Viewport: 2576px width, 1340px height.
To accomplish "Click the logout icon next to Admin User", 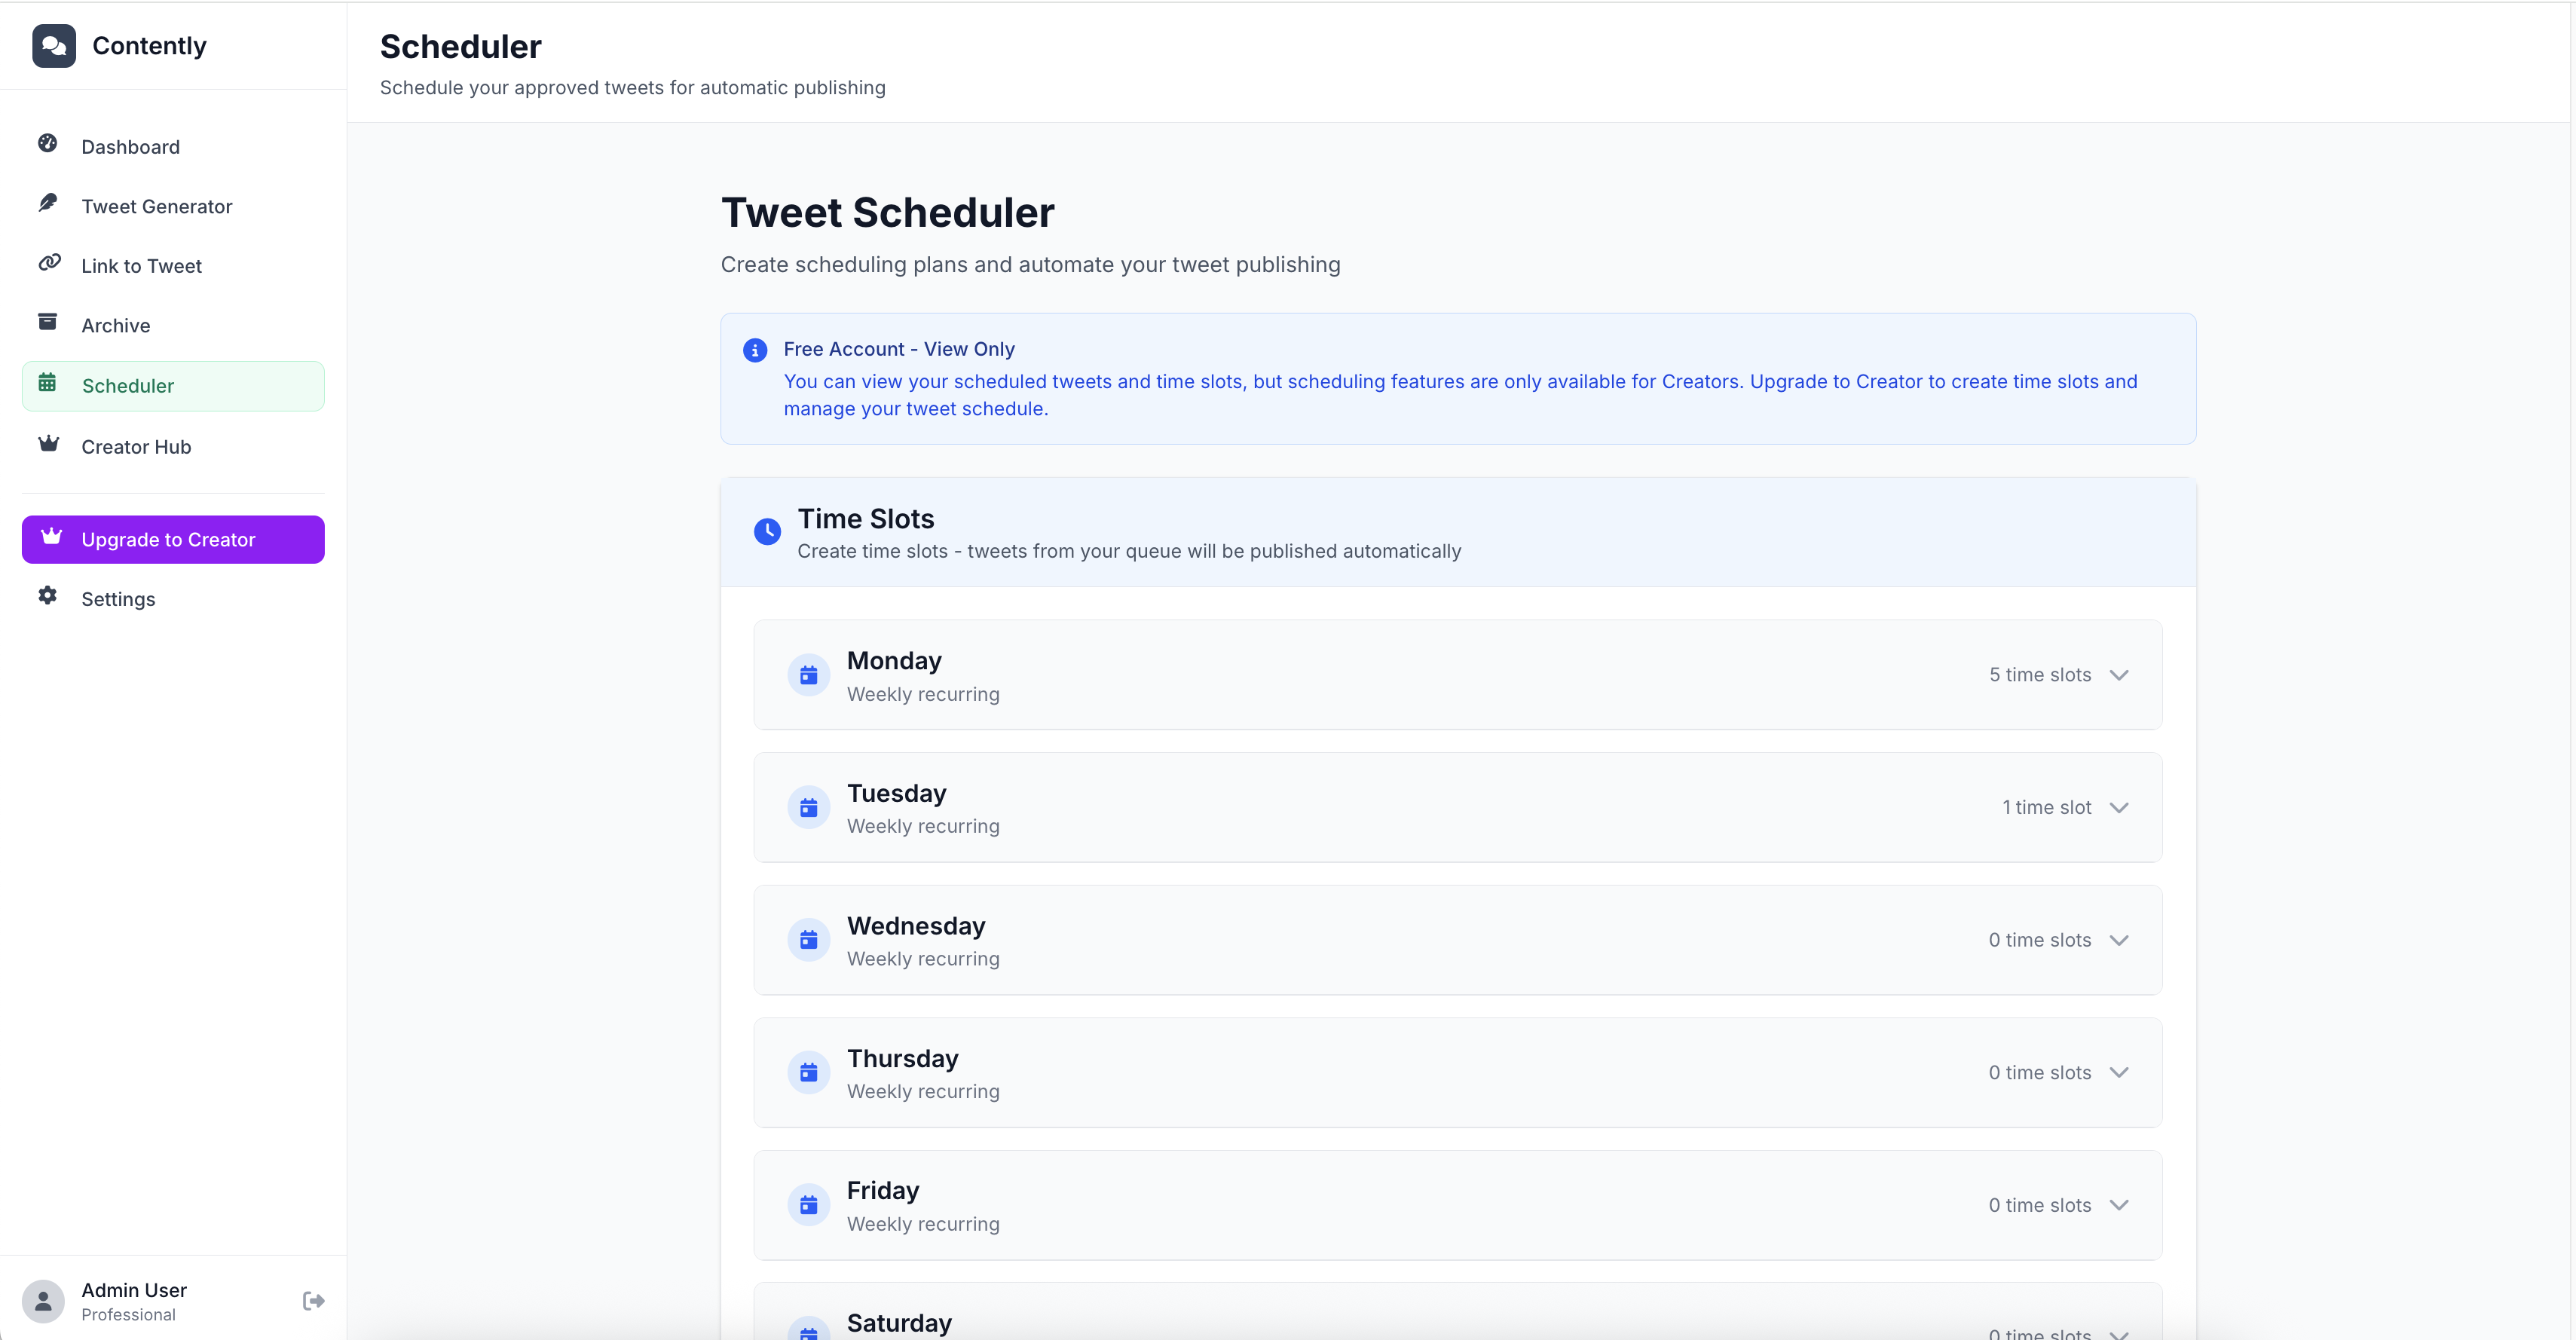I will (x=313, y=1300).
